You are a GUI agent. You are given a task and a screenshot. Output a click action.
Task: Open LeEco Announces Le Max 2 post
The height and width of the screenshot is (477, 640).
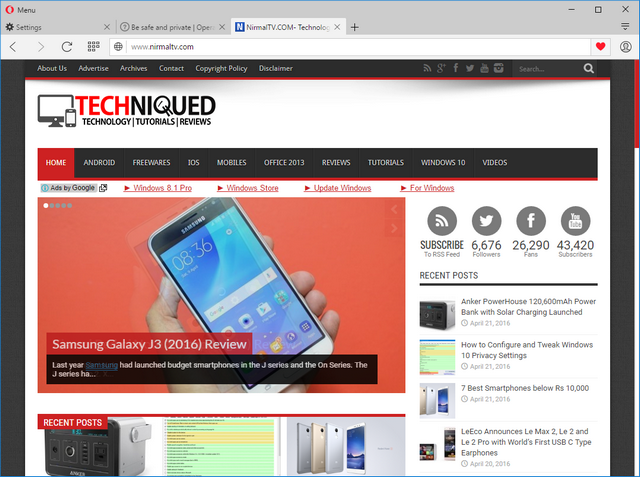point(526,442)
